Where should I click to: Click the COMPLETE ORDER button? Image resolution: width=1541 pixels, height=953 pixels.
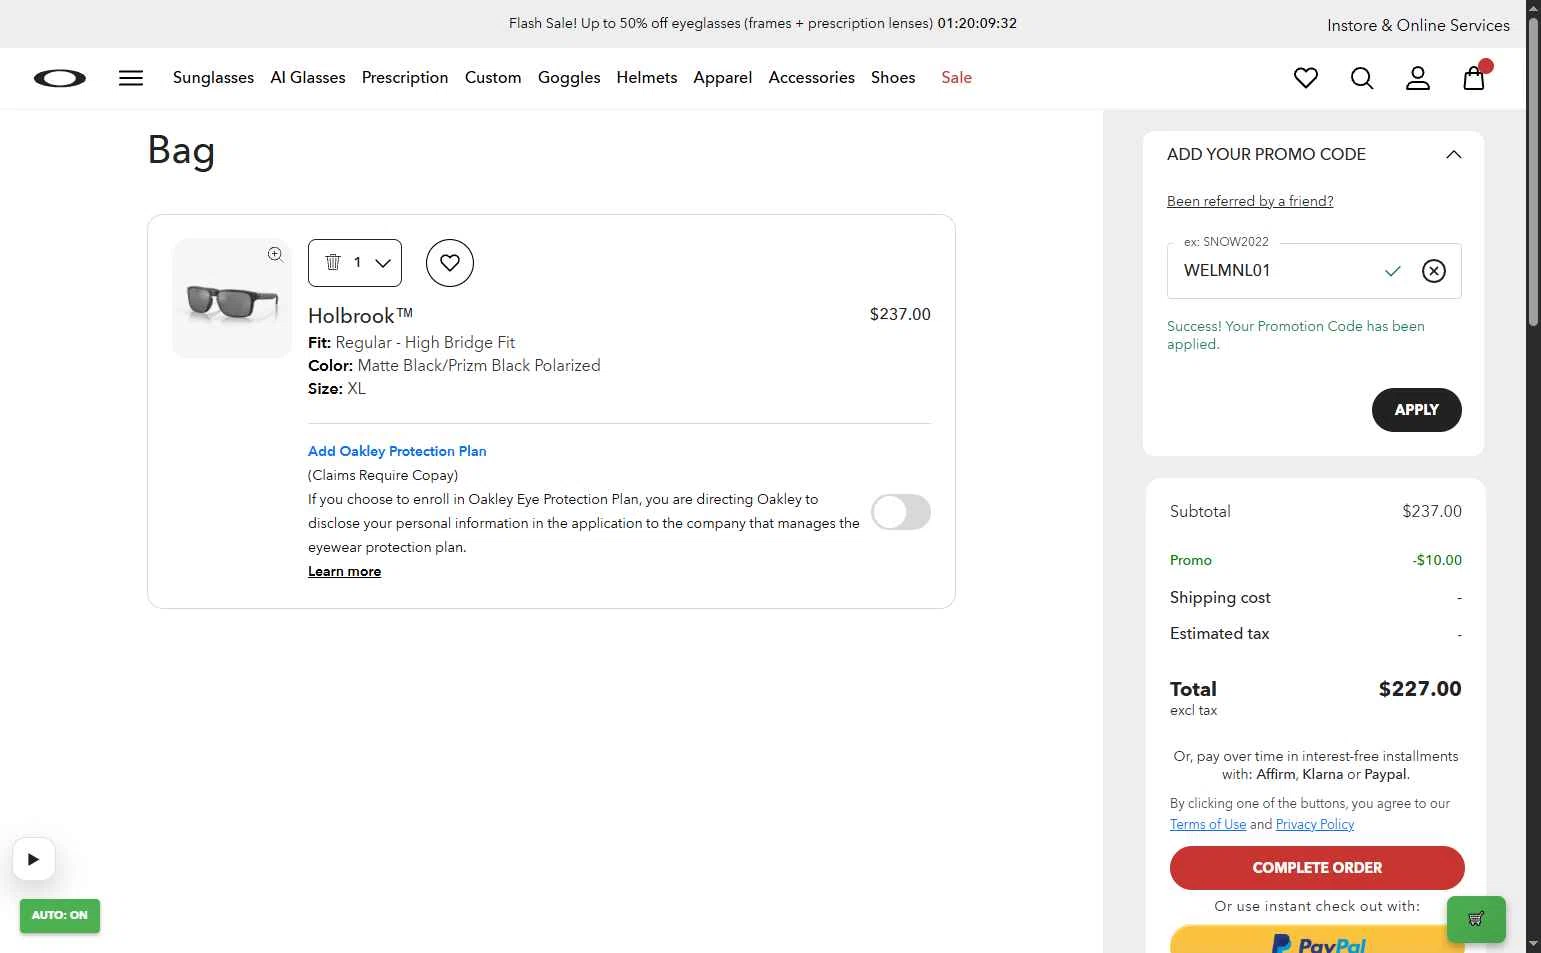(1317, 868)
